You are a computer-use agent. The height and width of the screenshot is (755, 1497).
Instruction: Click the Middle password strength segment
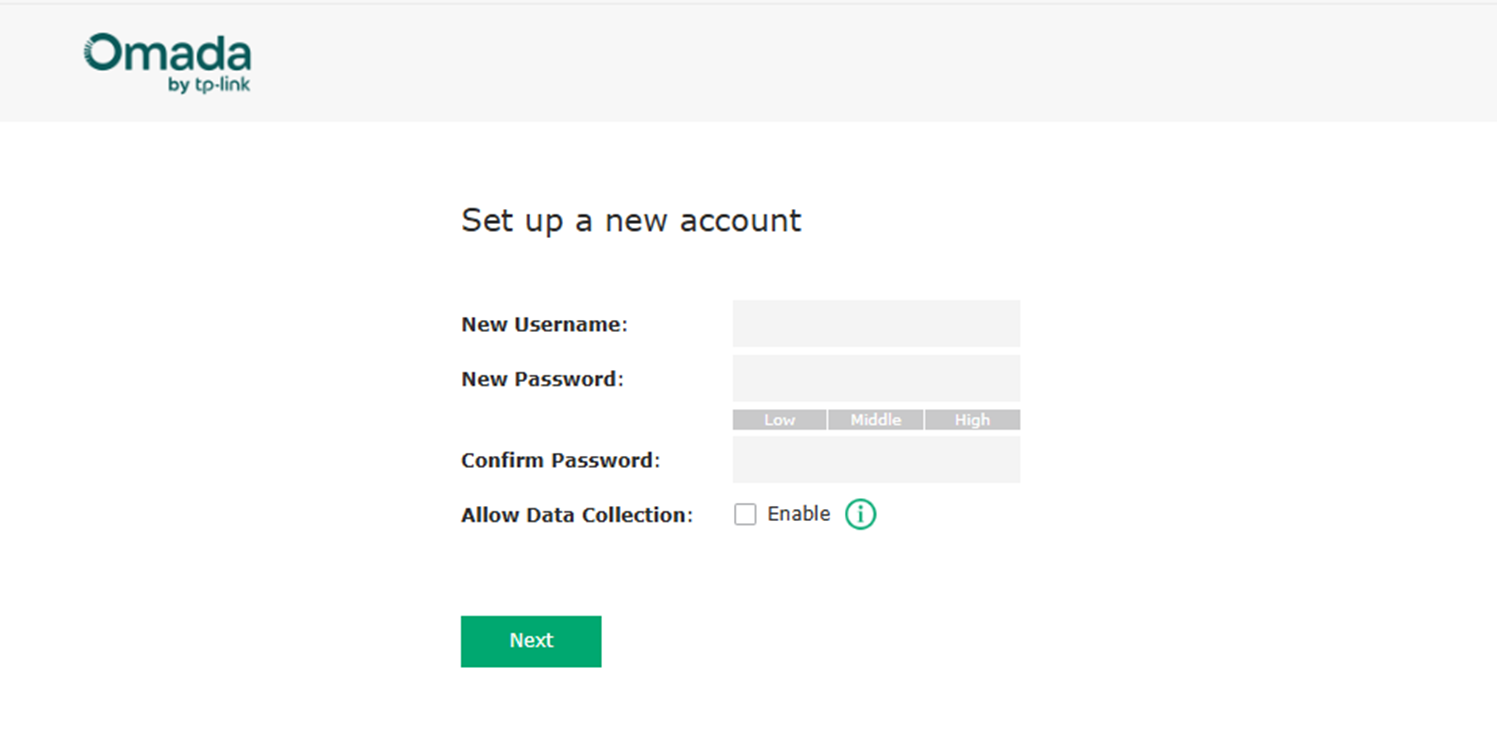(x=875, y=420)
